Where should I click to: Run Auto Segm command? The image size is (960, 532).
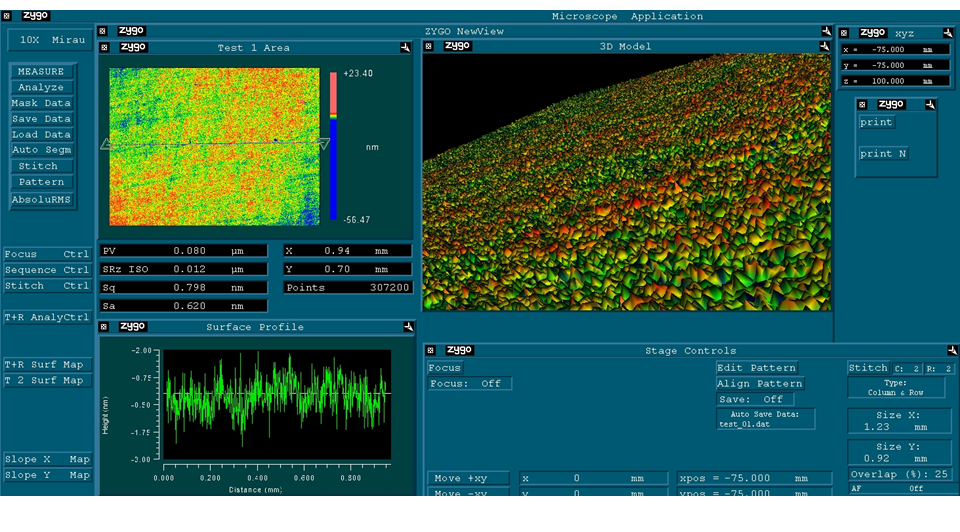point(42,150)
